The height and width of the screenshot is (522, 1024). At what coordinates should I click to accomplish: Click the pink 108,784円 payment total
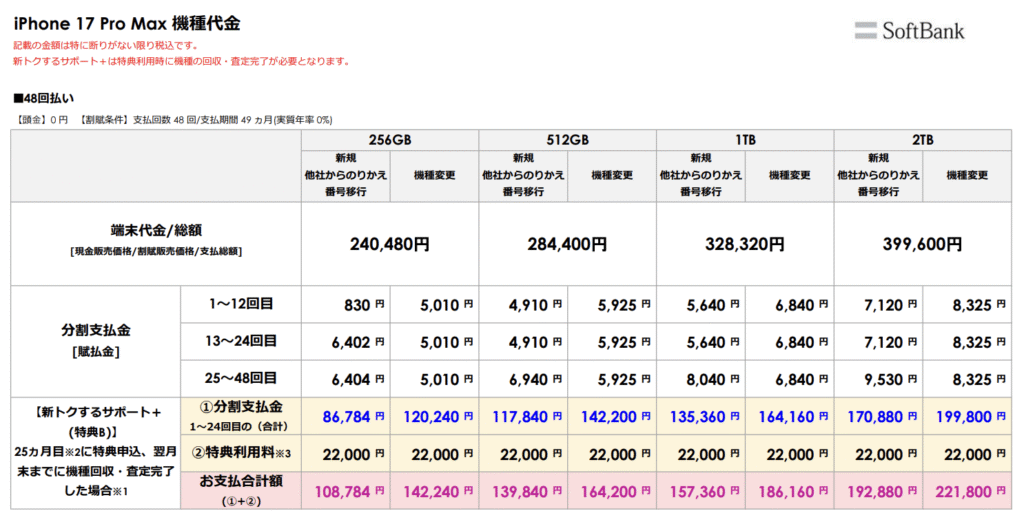[x=347, y=491]
